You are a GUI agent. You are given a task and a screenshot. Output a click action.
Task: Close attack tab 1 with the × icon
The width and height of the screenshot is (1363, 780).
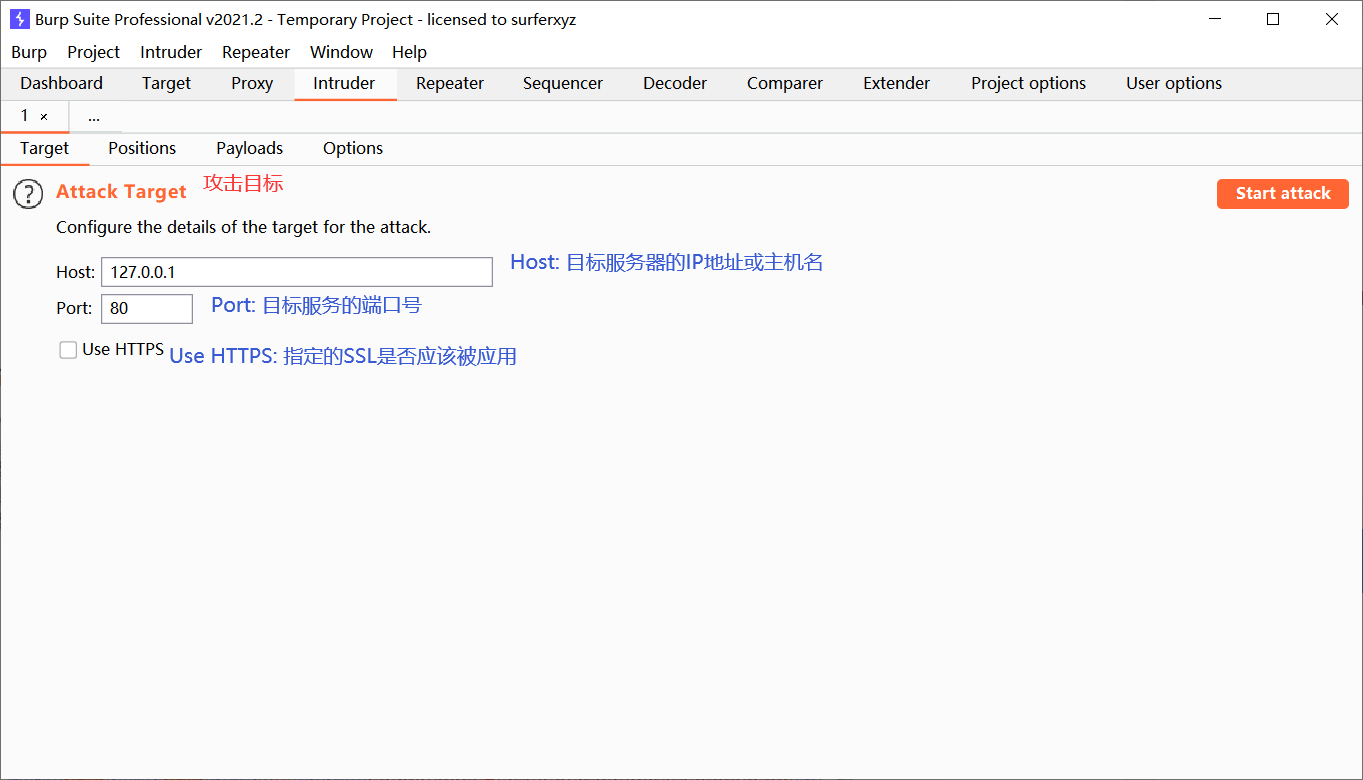click(x=44, y=117)
